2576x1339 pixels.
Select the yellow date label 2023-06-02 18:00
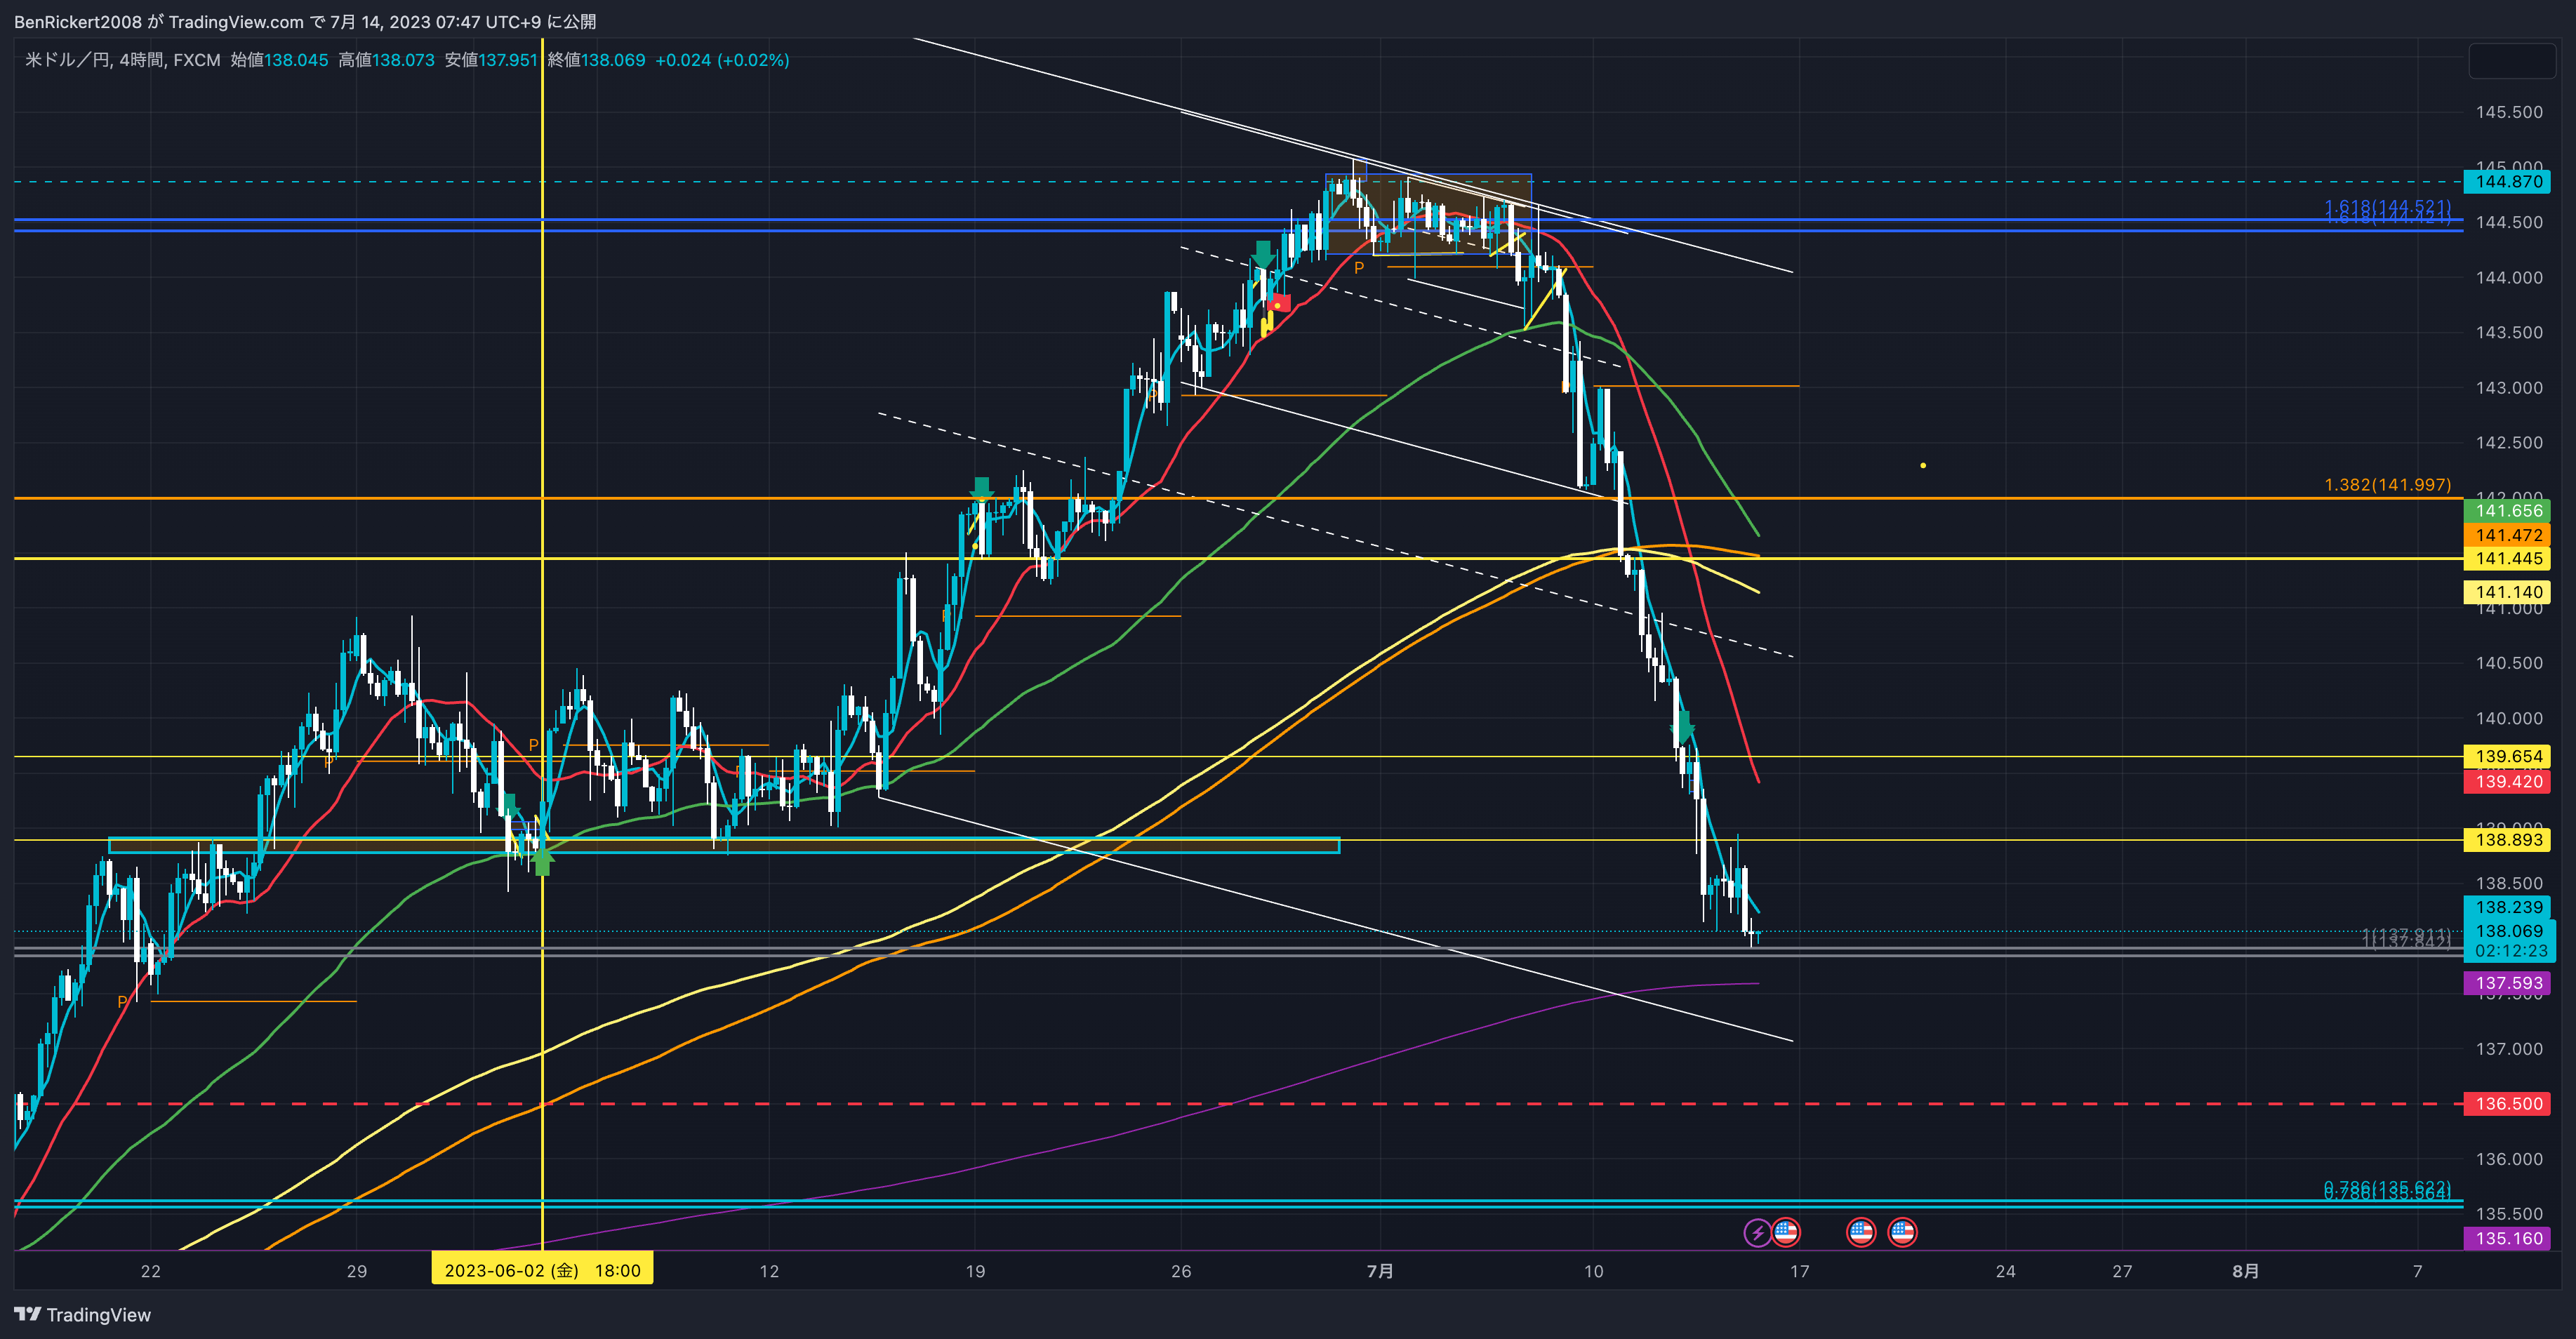pos(542,1270)
